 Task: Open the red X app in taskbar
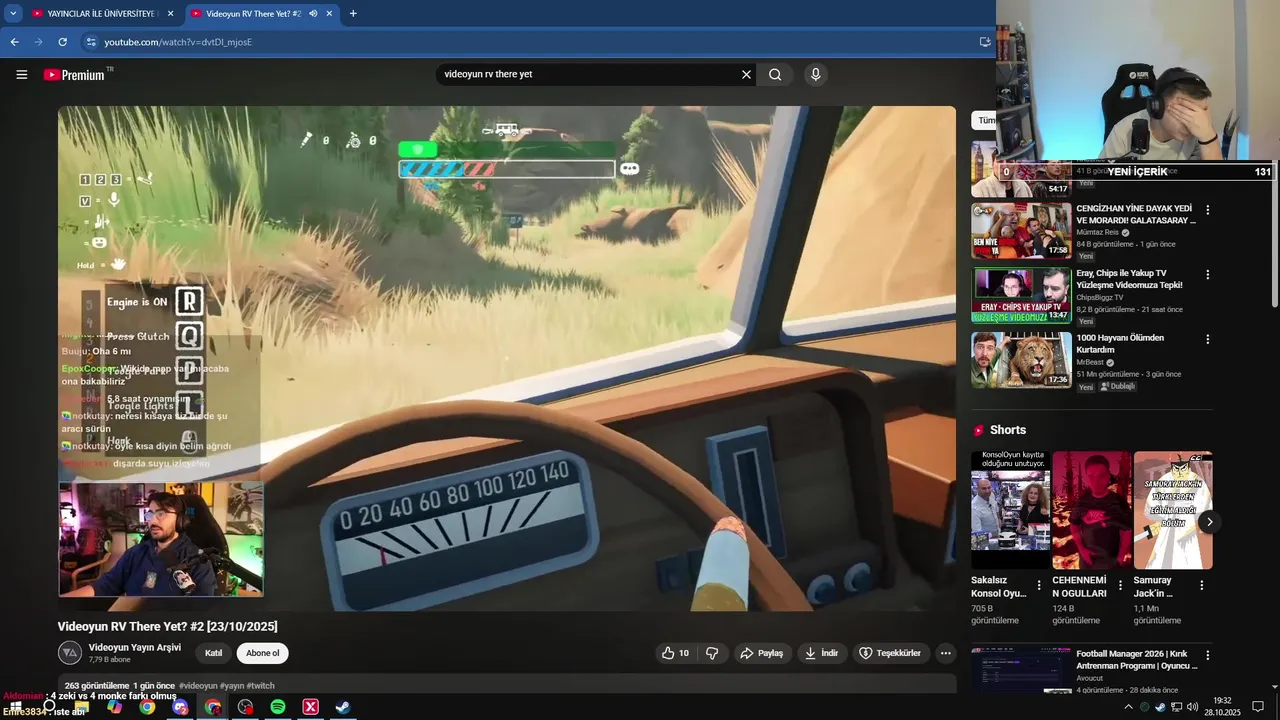(x=310, y=707)
